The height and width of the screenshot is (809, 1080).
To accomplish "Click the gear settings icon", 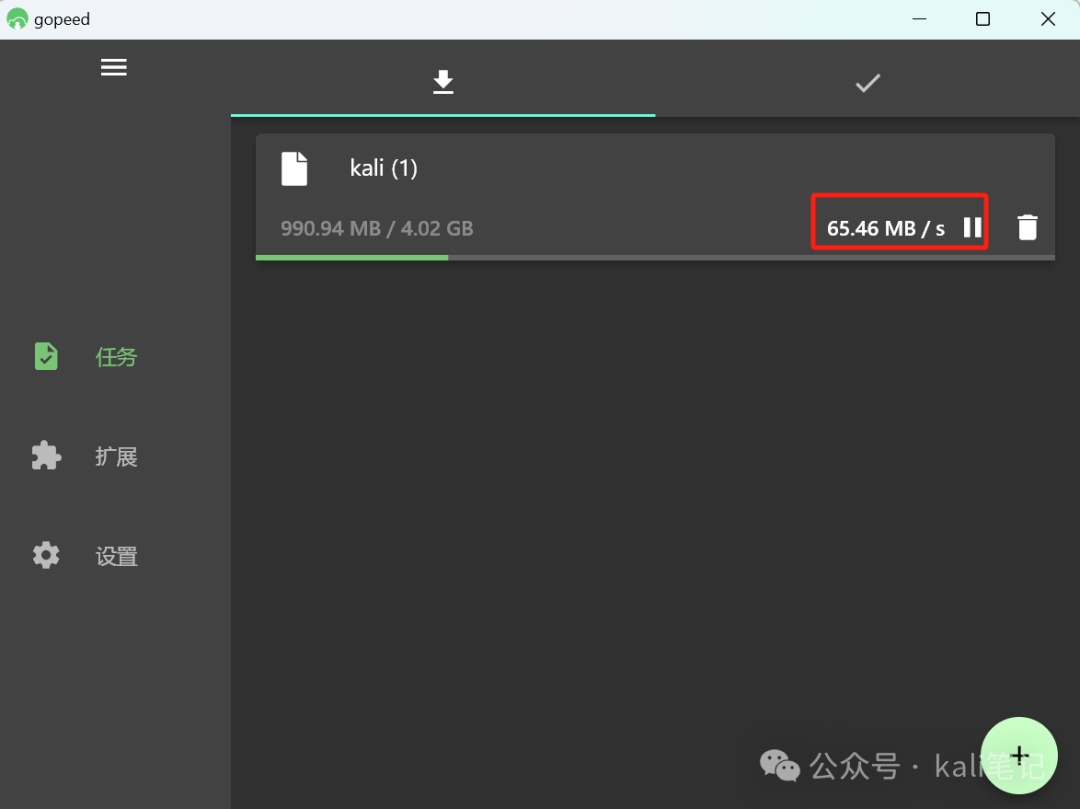I will [46, 555].
